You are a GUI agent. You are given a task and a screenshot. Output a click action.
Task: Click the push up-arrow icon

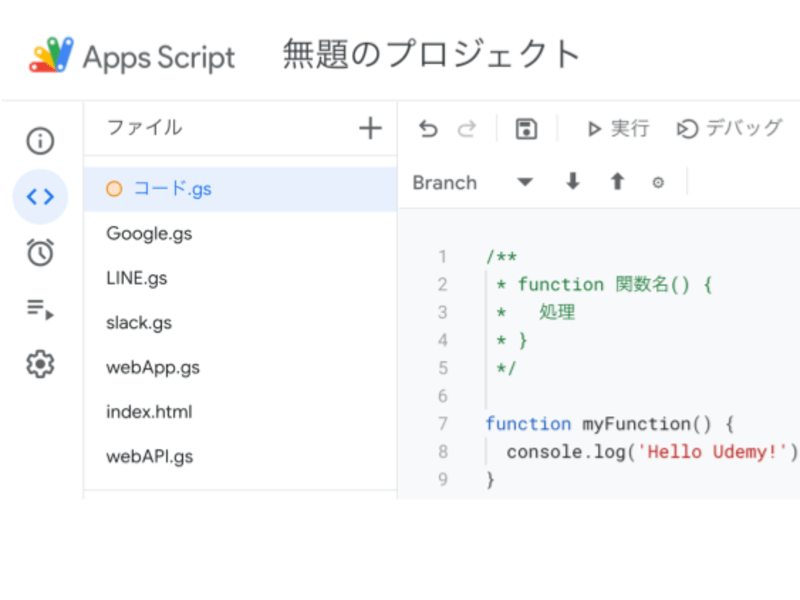point(617,182)
